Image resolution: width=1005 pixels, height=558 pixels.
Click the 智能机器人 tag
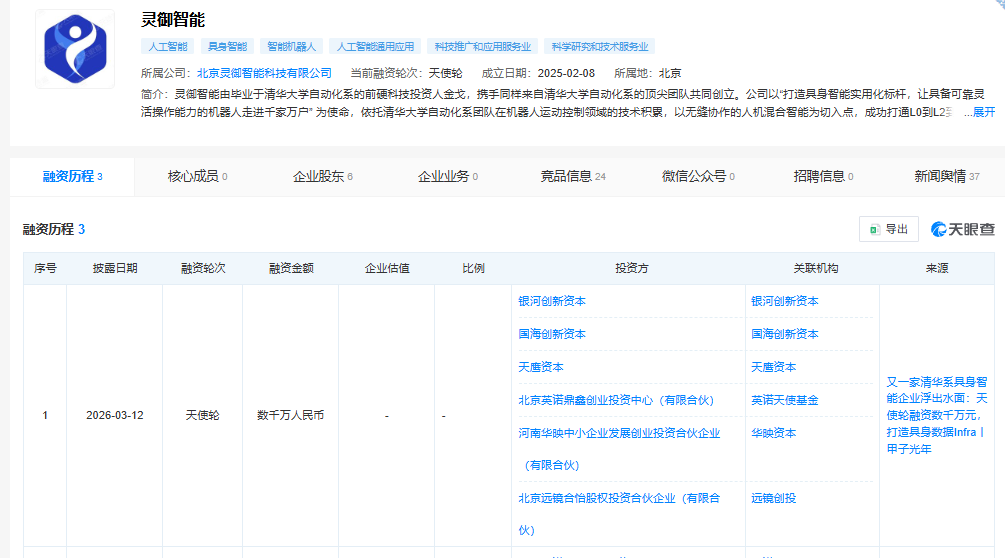click(291, 46)
